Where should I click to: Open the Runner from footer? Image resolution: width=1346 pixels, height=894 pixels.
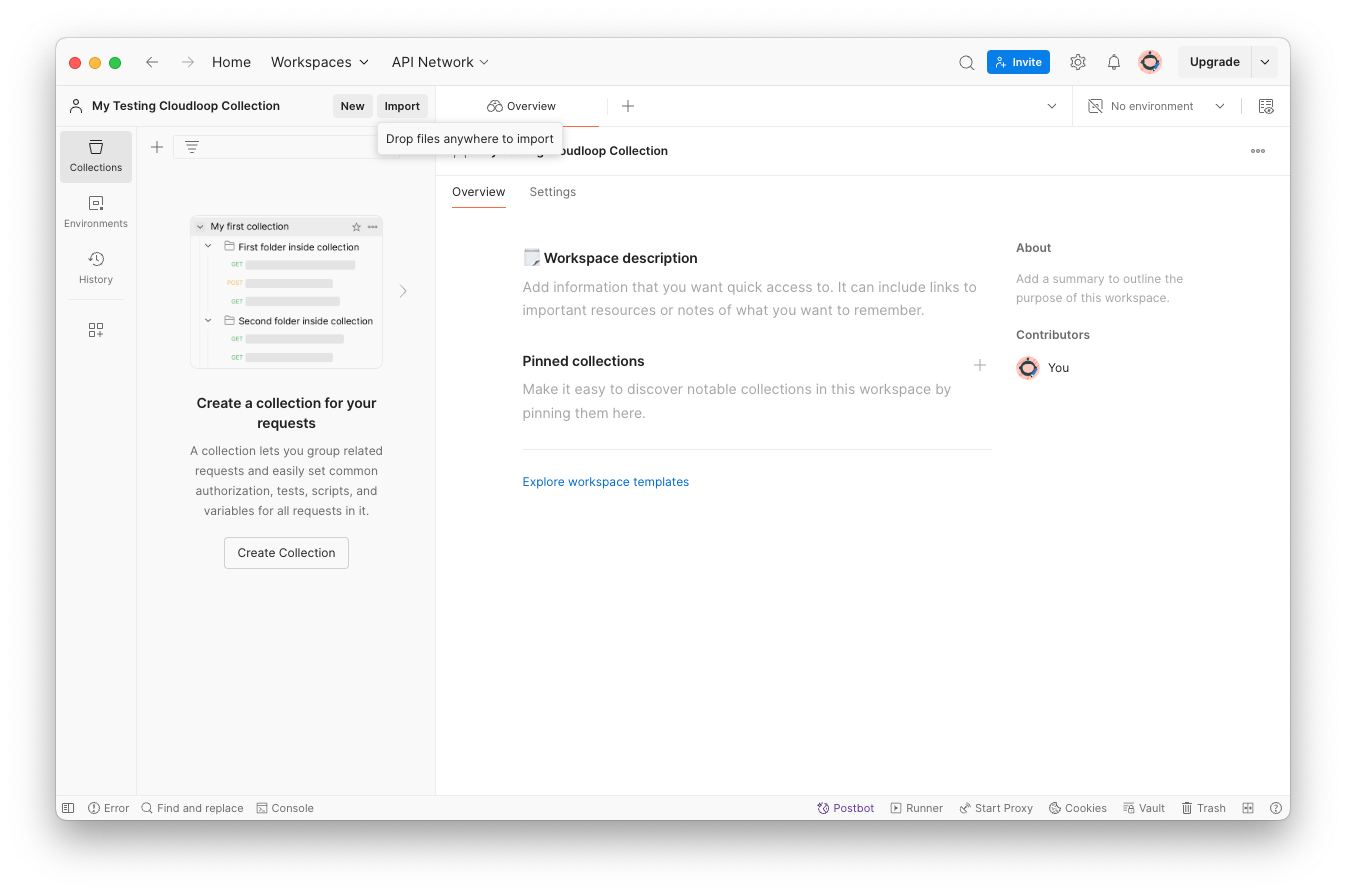pos(917,808)
